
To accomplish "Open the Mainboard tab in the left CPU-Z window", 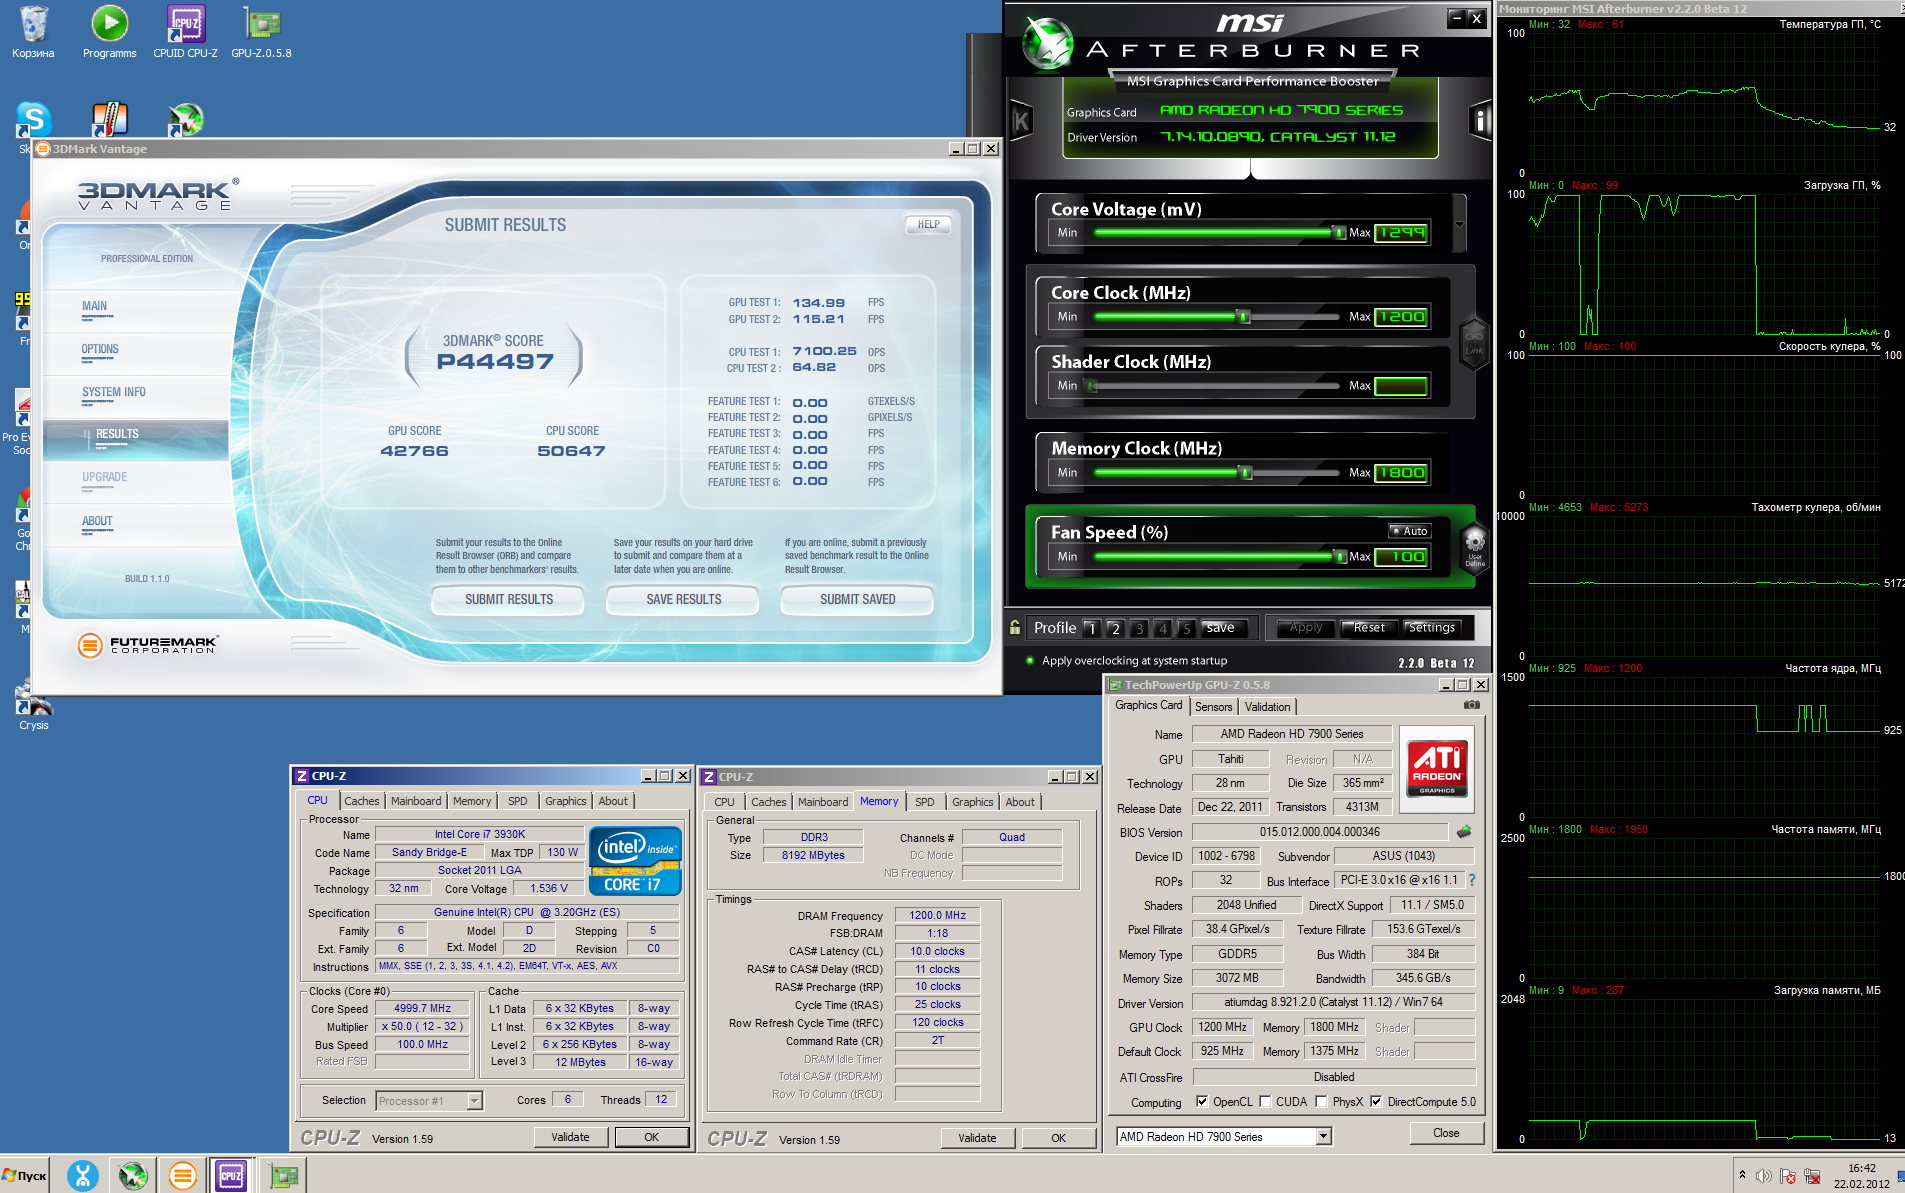I will click(416, 801).
